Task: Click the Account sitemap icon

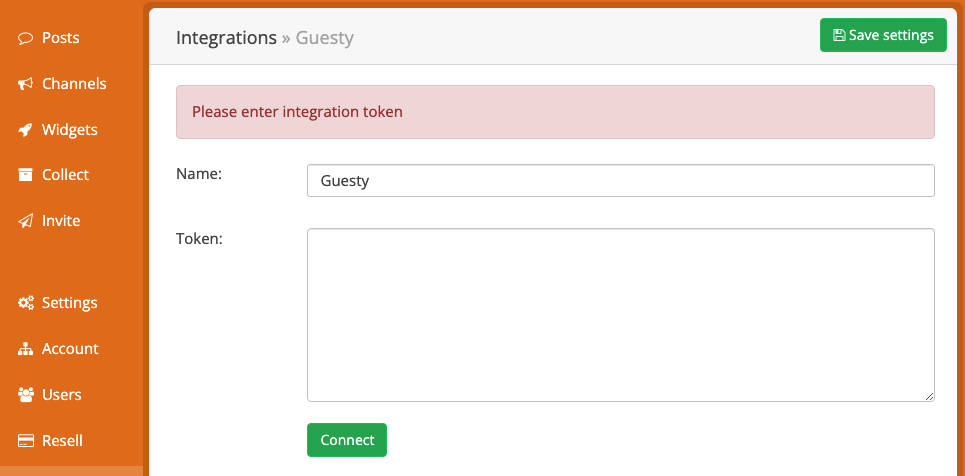Action: (25, 349)
